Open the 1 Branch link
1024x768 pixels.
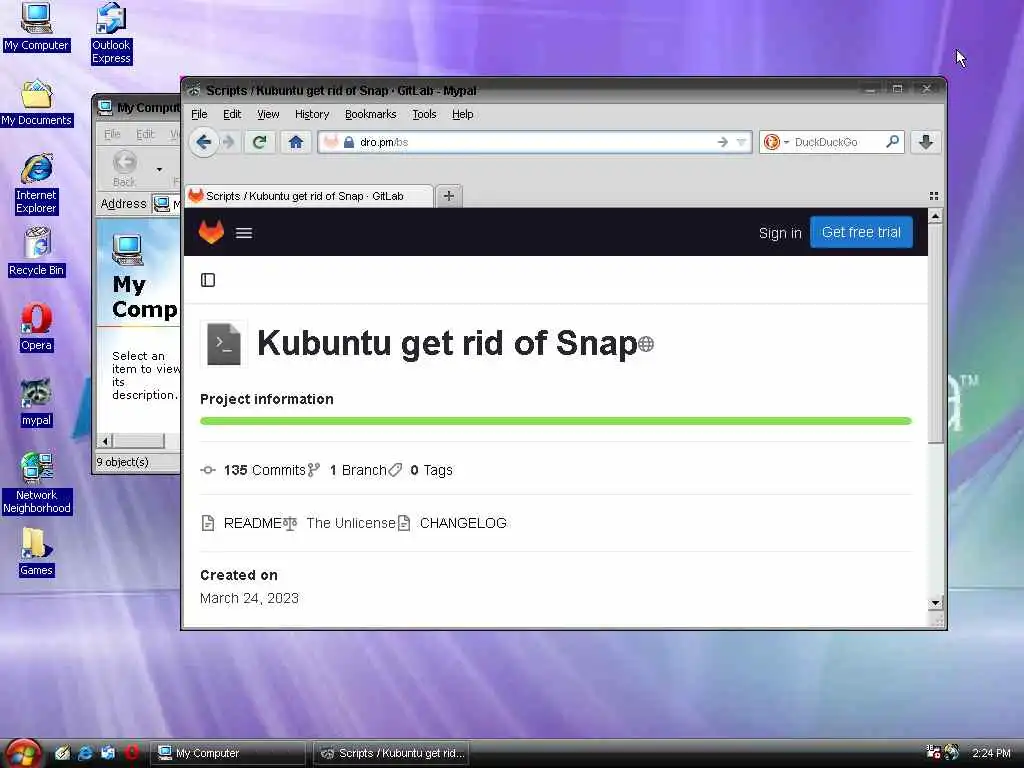click(x=347, y=470)
